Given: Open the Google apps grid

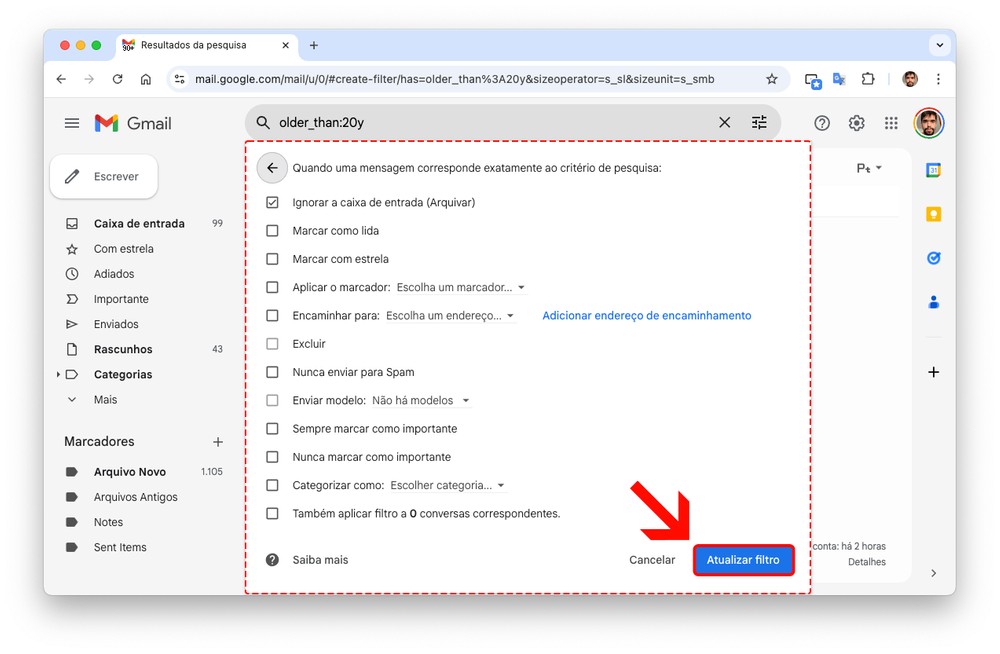Looking at the screenshot, I should point(890,123).
